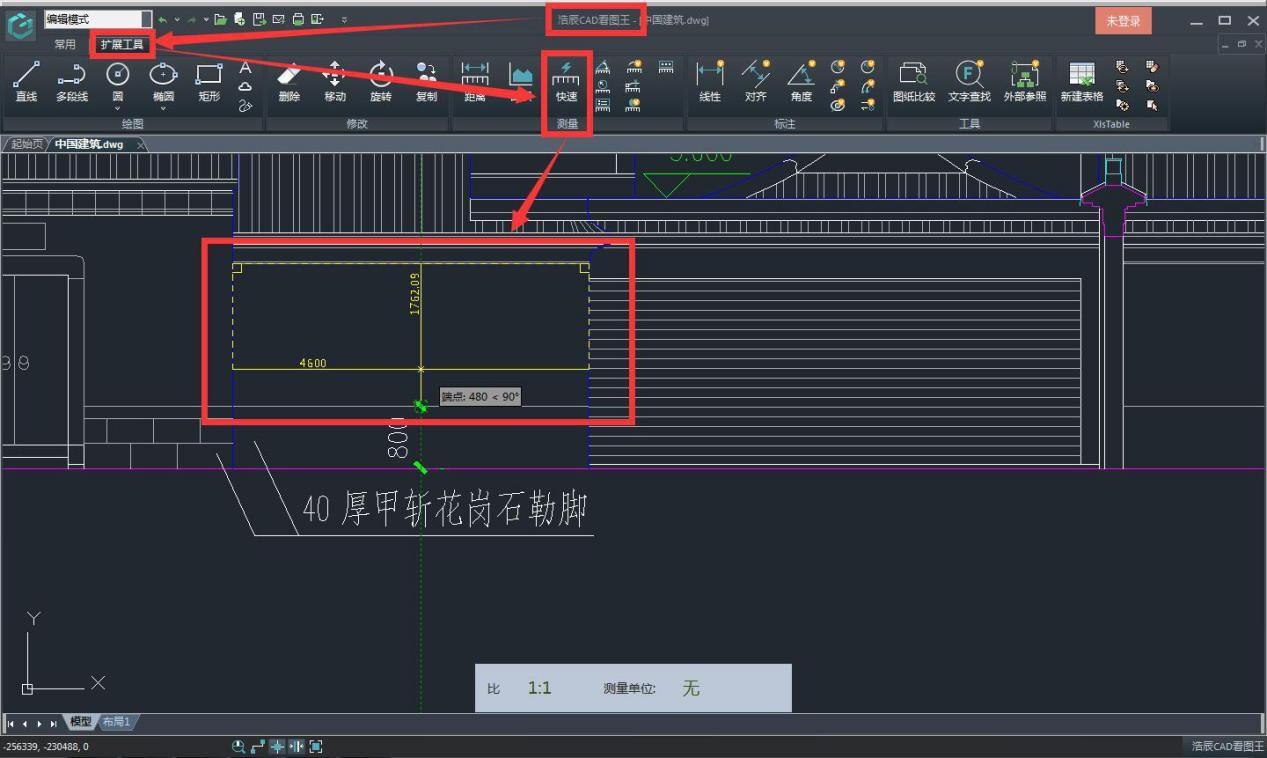Switch to the 扩展工具 ribbon tab
Screen dimensions: 1267x758
[120, 43]
